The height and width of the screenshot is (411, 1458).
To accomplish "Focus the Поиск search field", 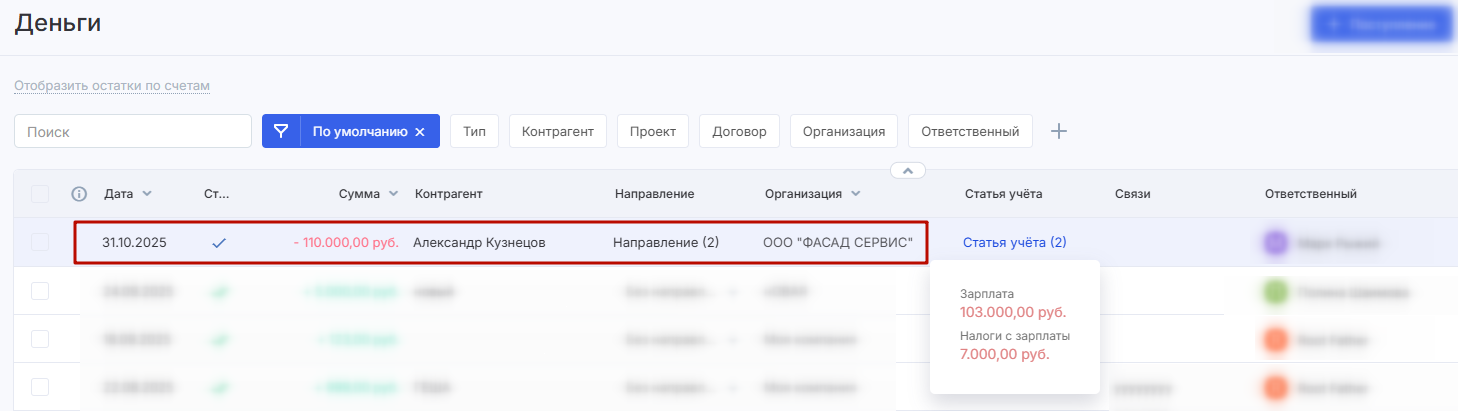I will [x=133, y=131].
